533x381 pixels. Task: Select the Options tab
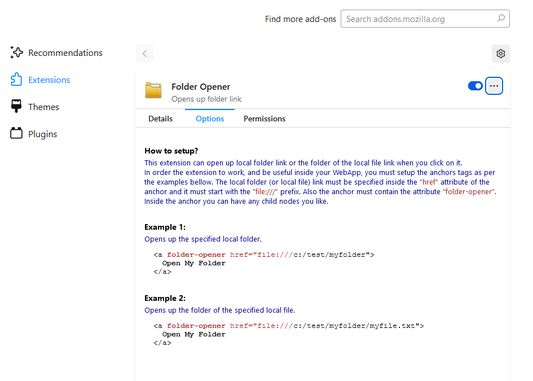(210, 119)
